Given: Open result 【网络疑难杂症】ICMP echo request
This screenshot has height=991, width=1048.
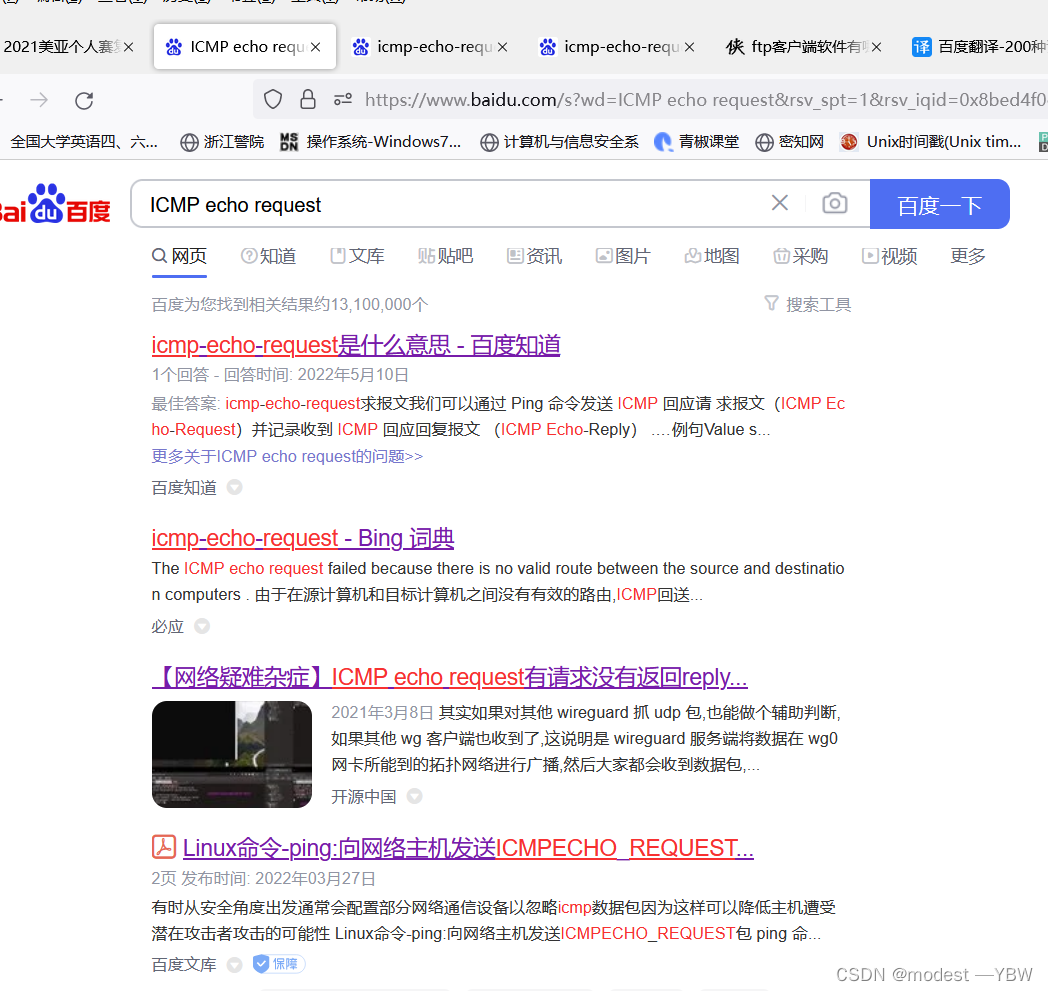Looking at the screenshot, I should (x=450, y=677).
